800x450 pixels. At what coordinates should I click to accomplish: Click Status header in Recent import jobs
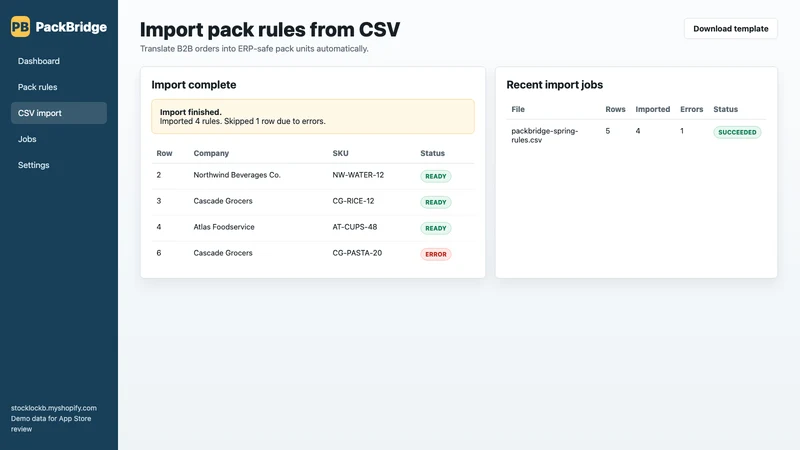726,109
